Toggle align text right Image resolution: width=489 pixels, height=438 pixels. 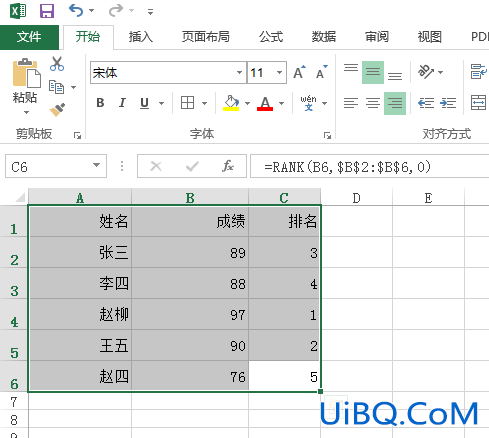tap(395, 103)
